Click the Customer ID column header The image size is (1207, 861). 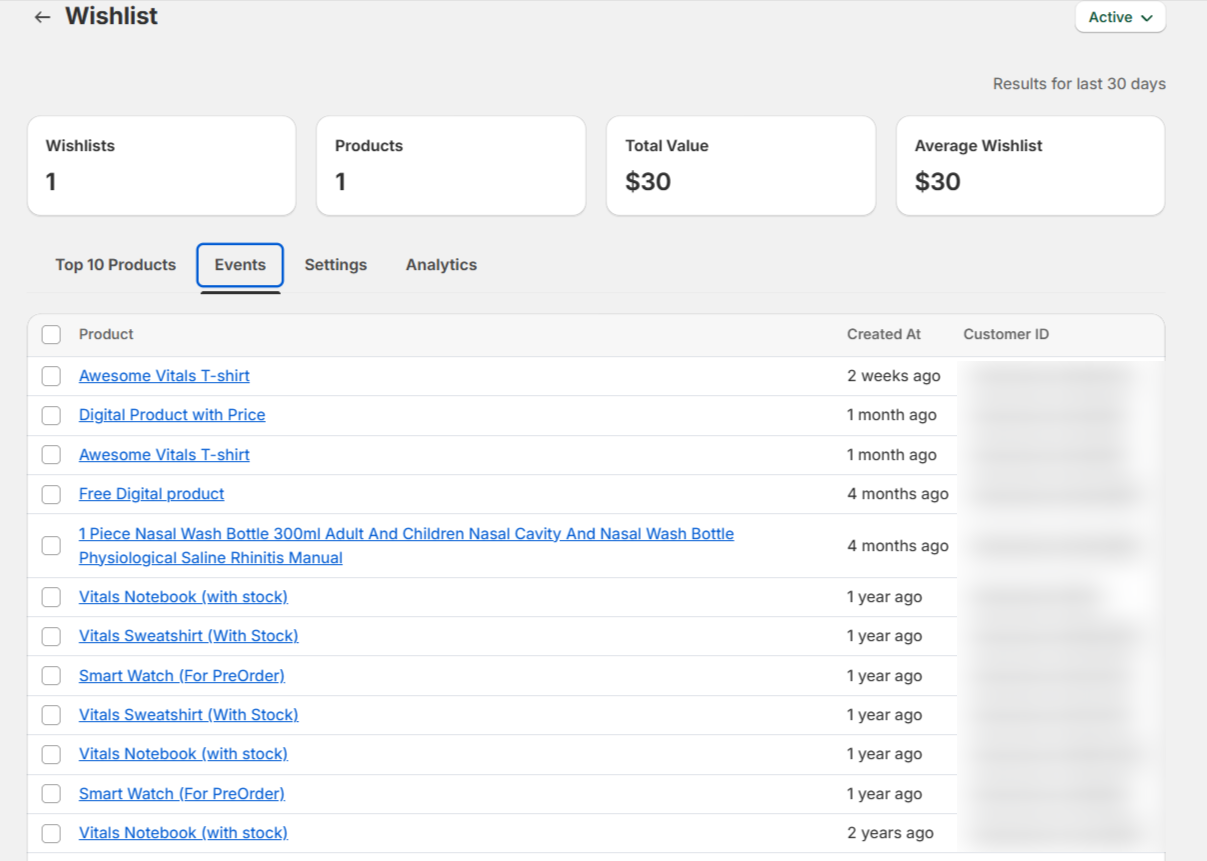1006,334
